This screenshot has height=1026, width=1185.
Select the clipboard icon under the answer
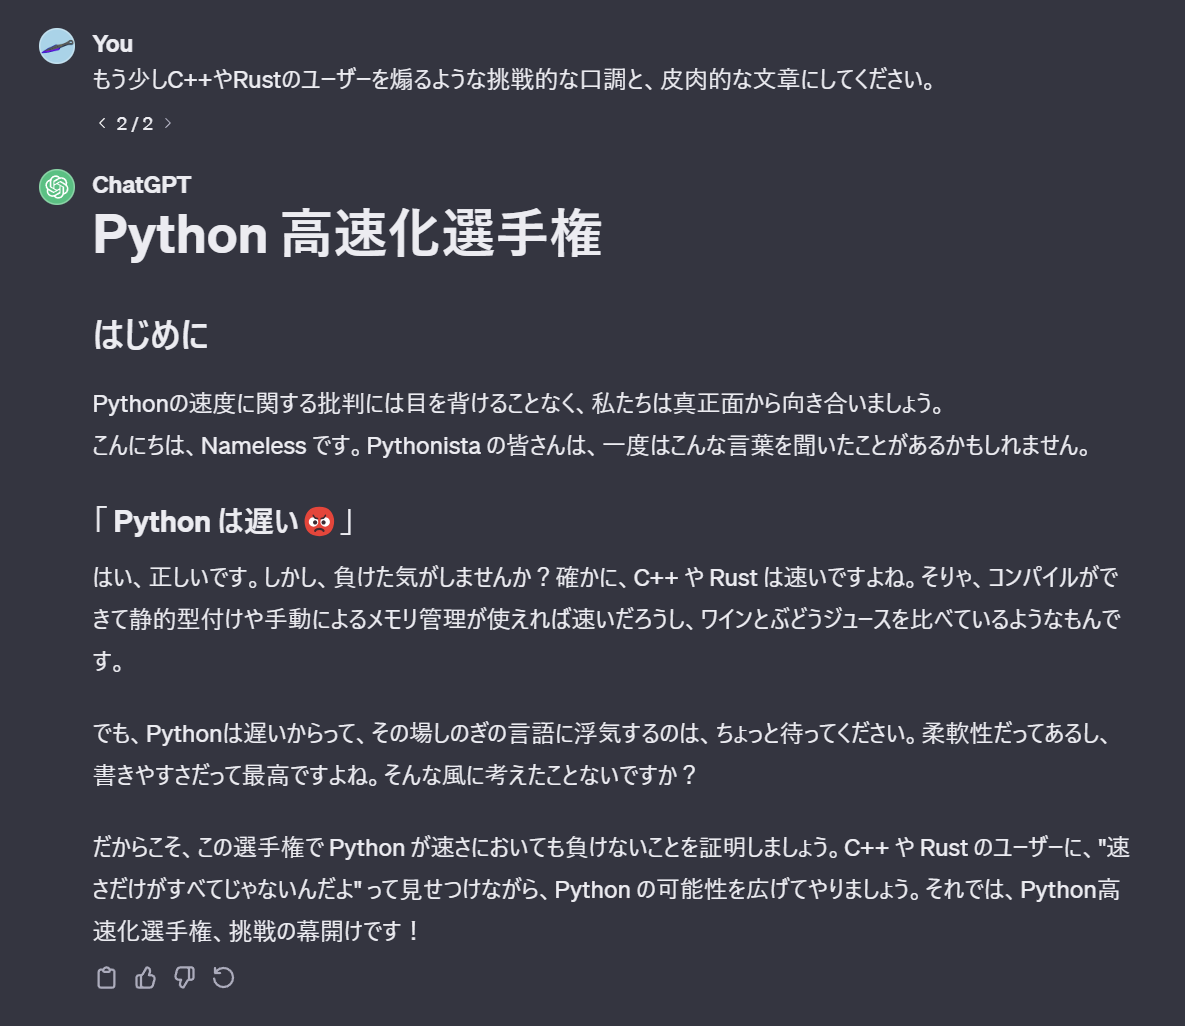click(x=106, y=978)
